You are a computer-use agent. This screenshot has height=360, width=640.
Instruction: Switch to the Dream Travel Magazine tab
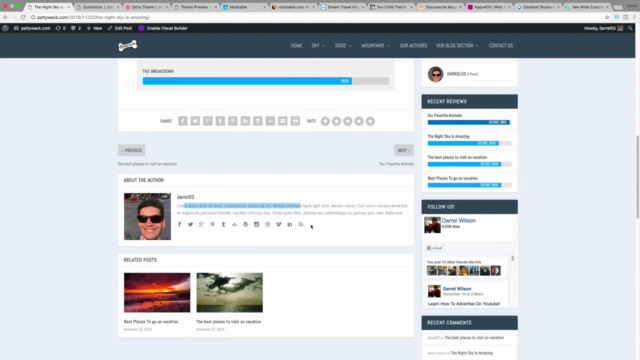pyautogui.click(x=342, y=7)
